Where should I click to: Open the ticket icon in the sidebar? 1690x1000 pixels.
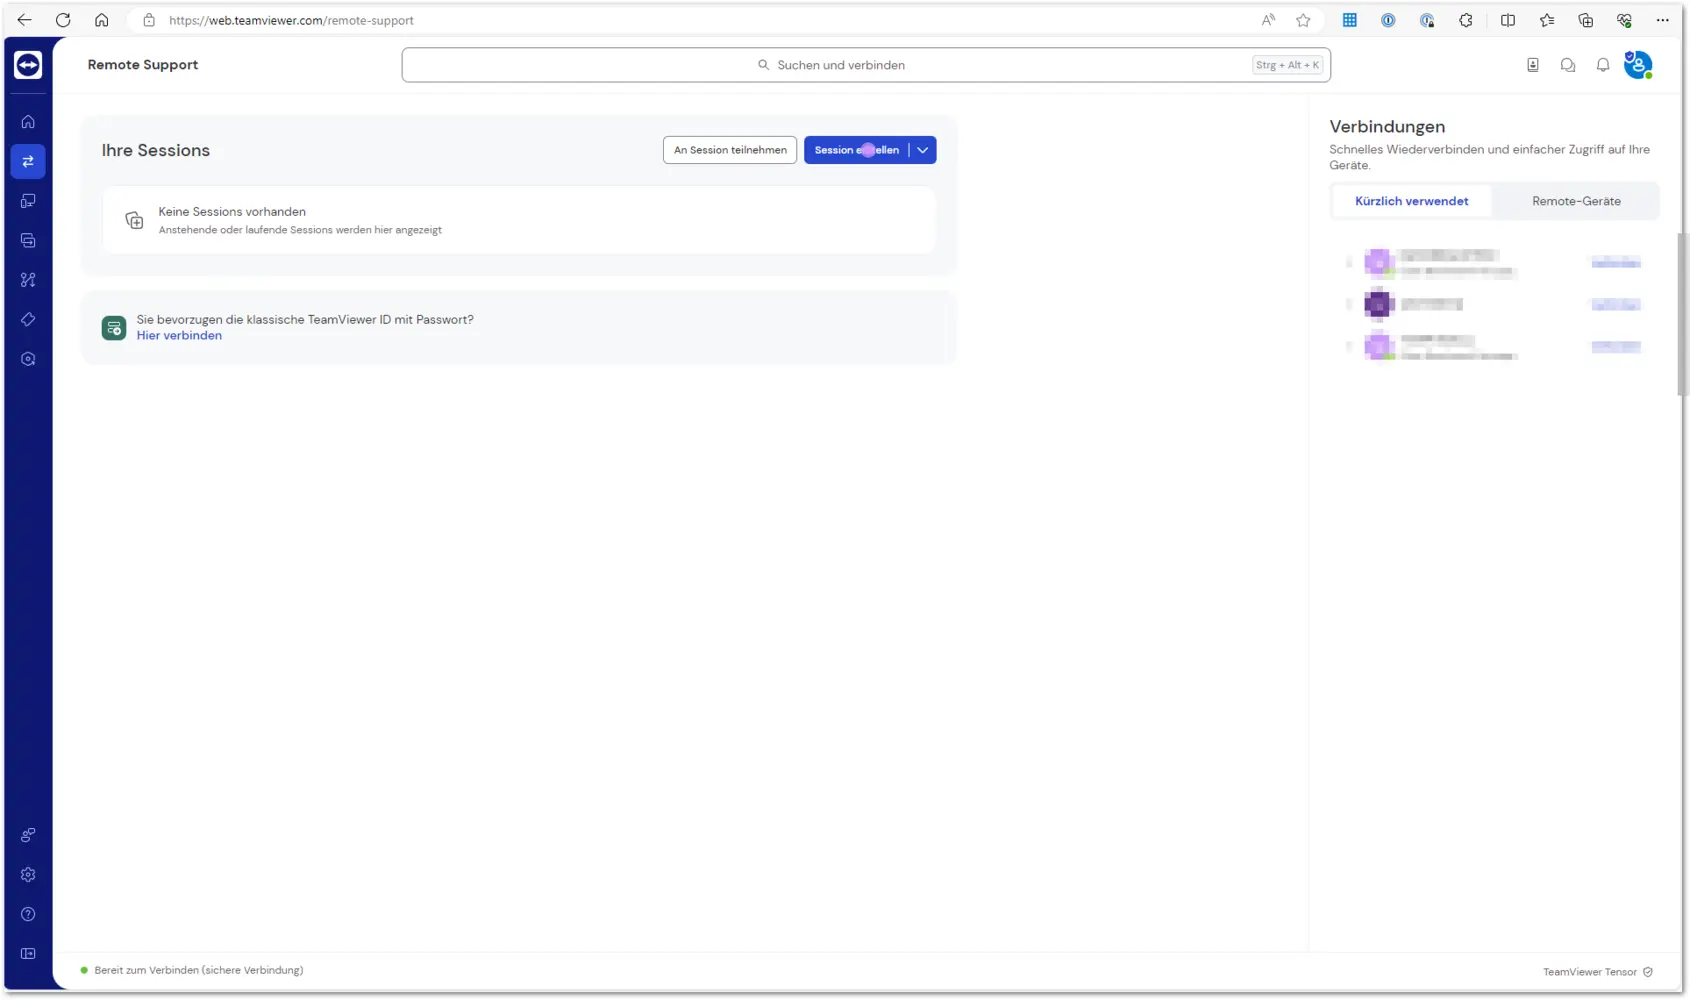28,320
